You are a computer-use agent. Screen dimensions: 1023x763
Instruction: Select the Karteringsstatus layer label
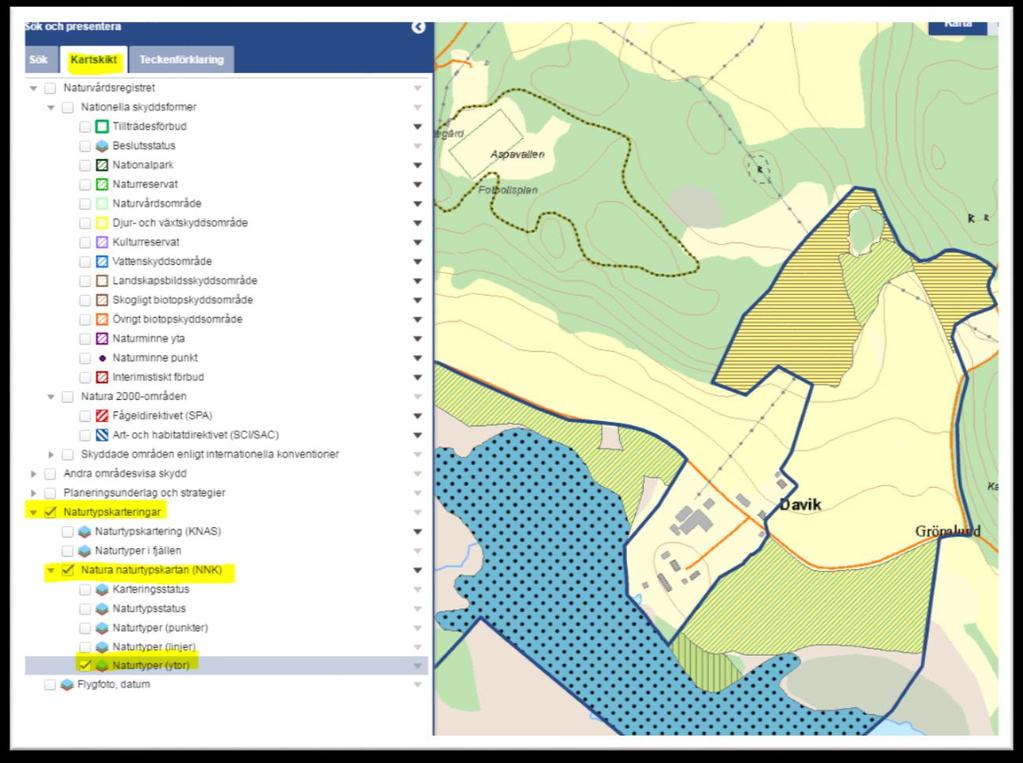151,589
